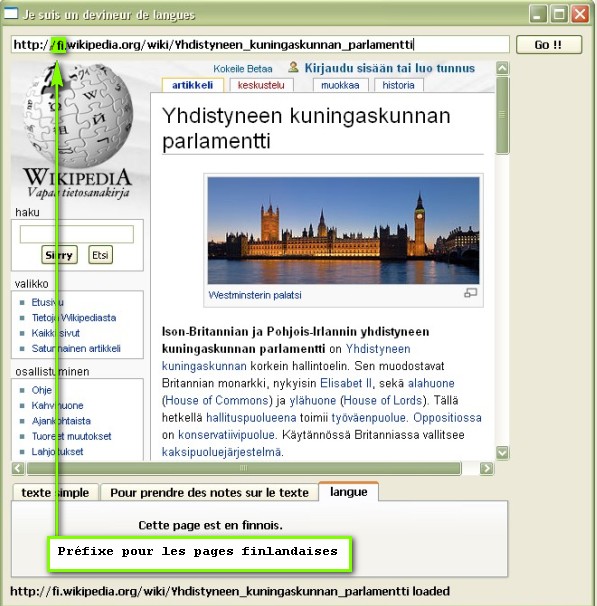Click the horizontal scrollbar right arrow
Image resolution: width=597 pixels, height=606 pixels.
pos(486,468)
